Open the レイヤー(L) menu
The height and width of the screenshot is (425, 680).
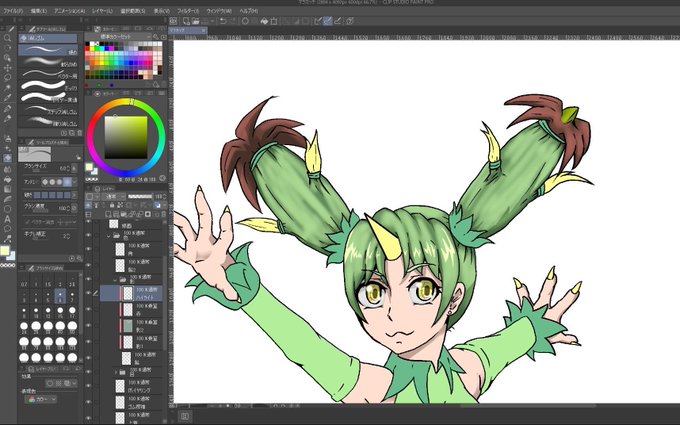click(x=103, y=10)
